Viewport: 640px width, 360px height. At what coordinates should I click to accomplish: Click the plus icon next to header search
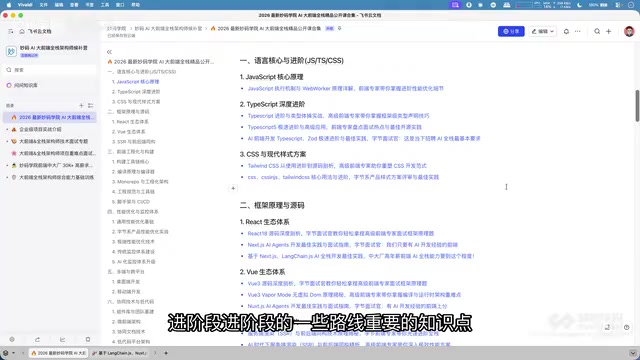[x=609, y=31]
